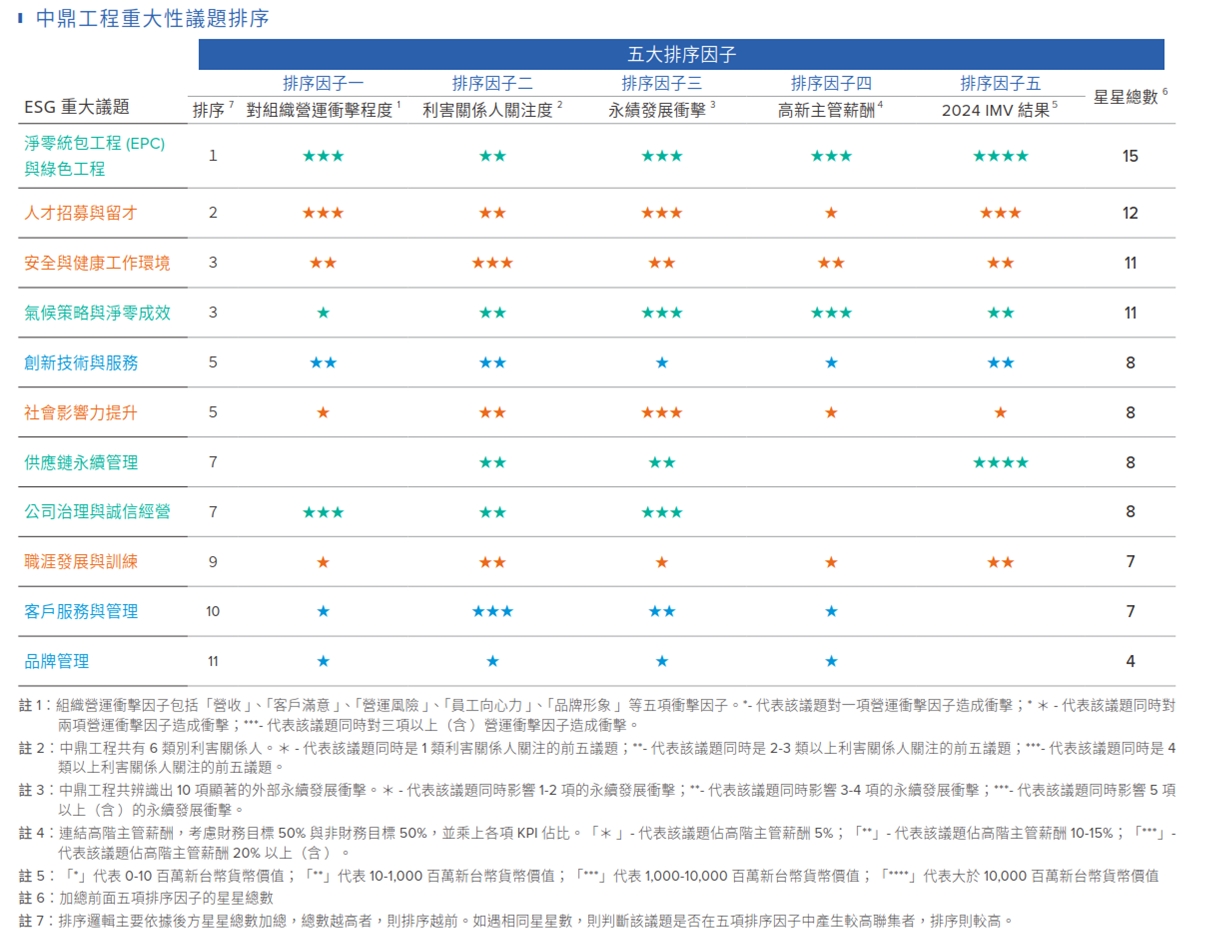Click the 排序因子三 label
This screenshot has height=937, width=1223.
(x=661, y=83)
